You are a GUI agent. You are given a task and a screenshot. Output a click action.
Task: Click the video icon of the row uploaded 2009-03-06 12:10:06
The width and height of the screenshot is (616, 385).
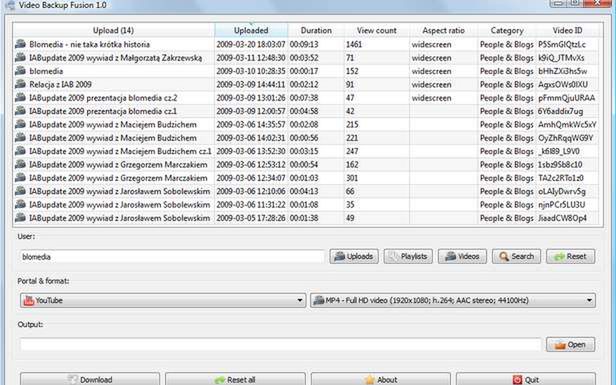pos(20,191)
